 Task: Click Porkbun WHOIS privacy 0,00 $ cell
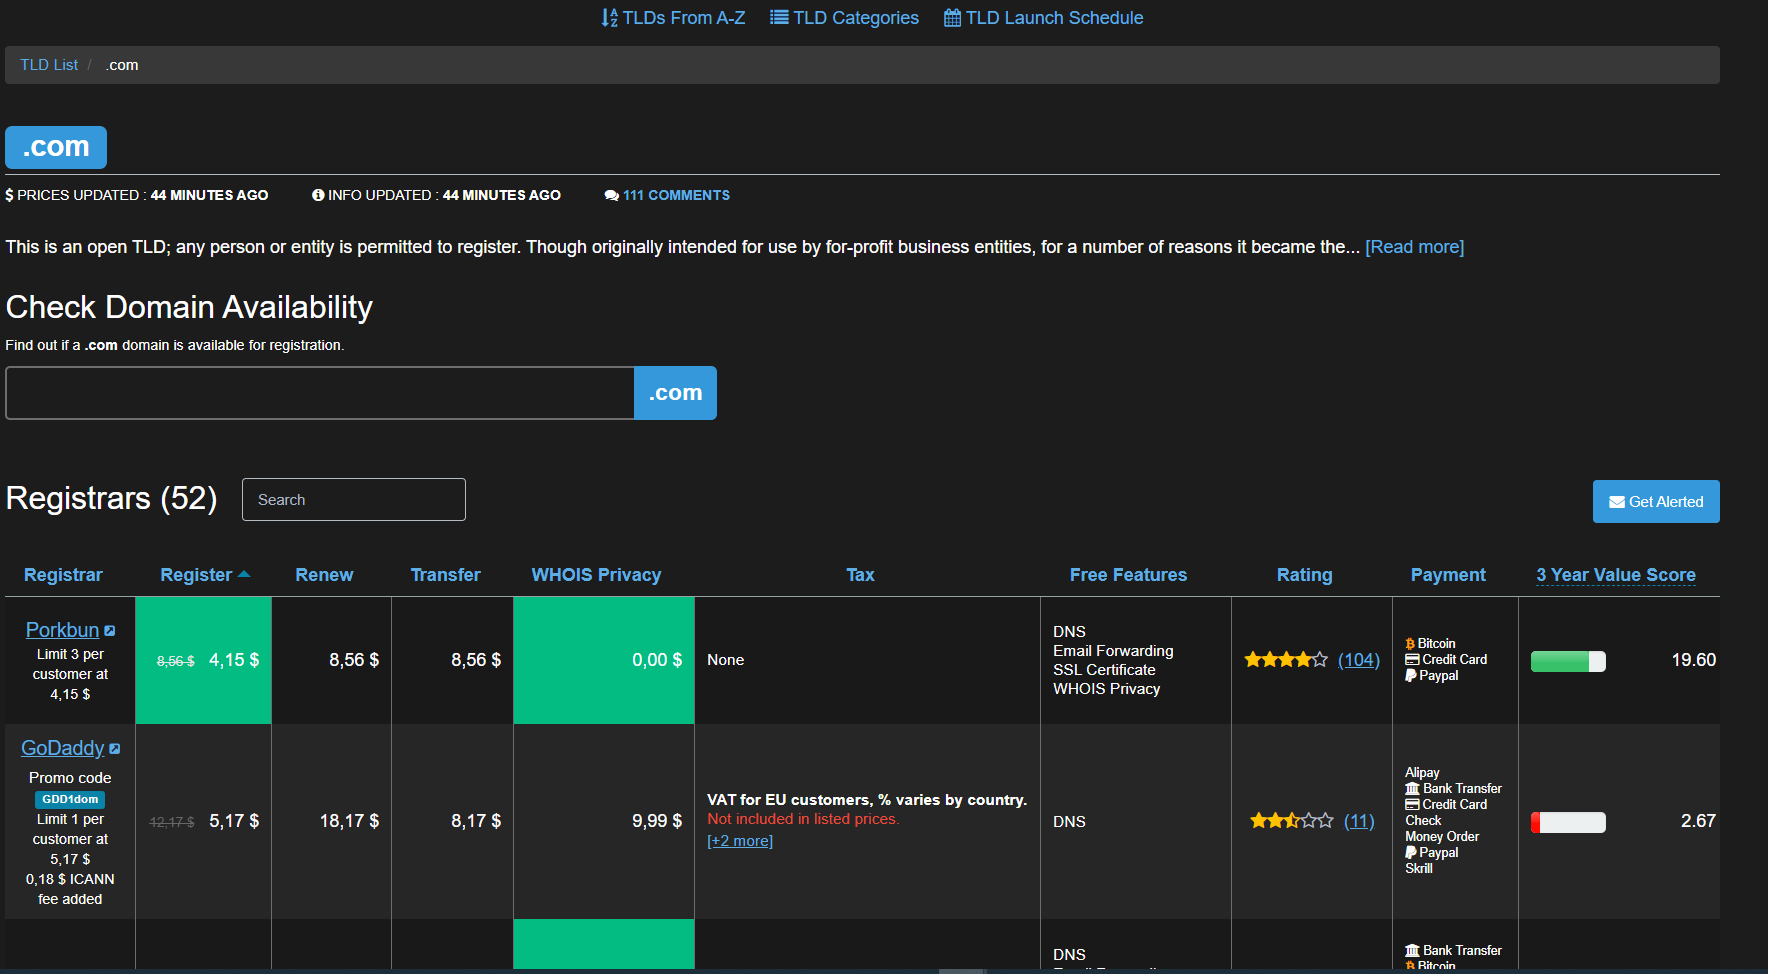pyautogui.click(x=604, y=660)
